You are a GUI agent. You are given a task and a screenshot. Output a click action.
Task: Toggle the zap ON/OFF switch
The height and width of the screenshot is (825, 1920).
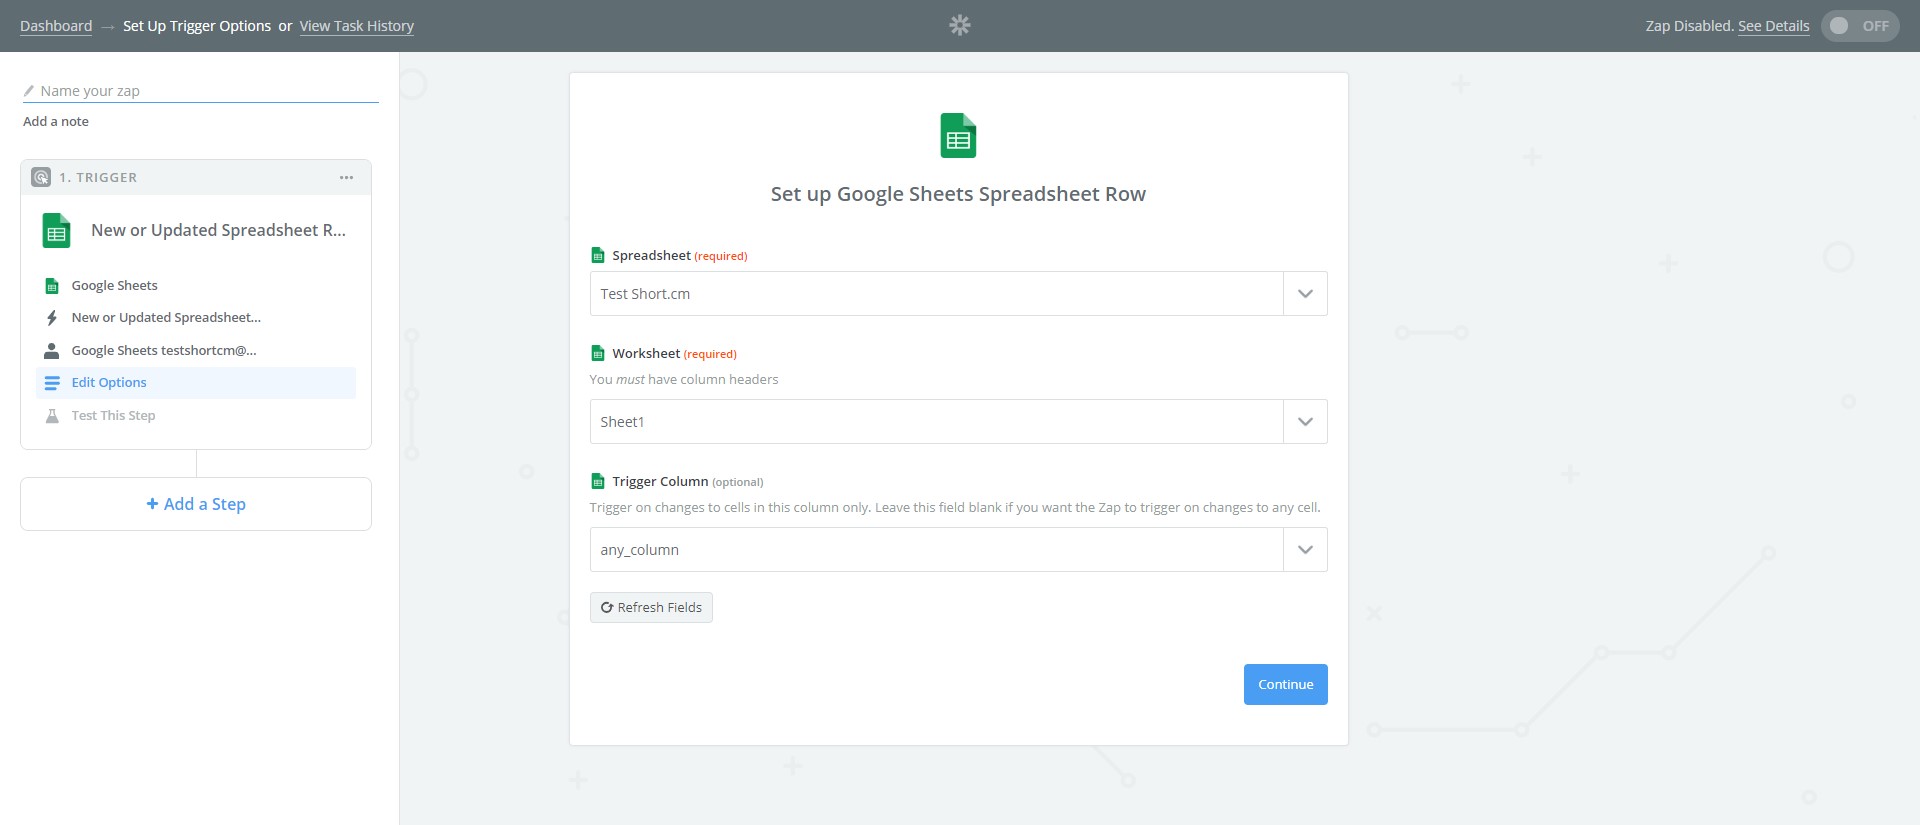(x=1859, y=26)
